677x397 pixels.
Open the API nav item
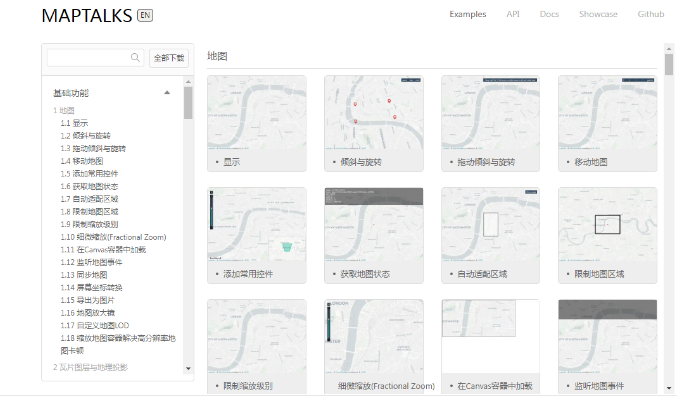point(513,14)
